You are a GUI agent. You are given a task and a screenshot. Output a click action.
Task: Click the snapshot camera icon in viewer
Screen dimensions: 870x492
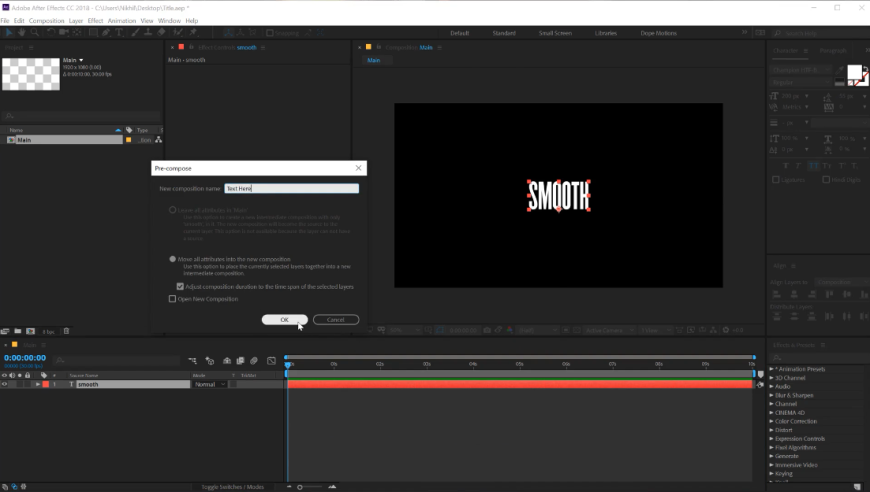click(487, 330)
